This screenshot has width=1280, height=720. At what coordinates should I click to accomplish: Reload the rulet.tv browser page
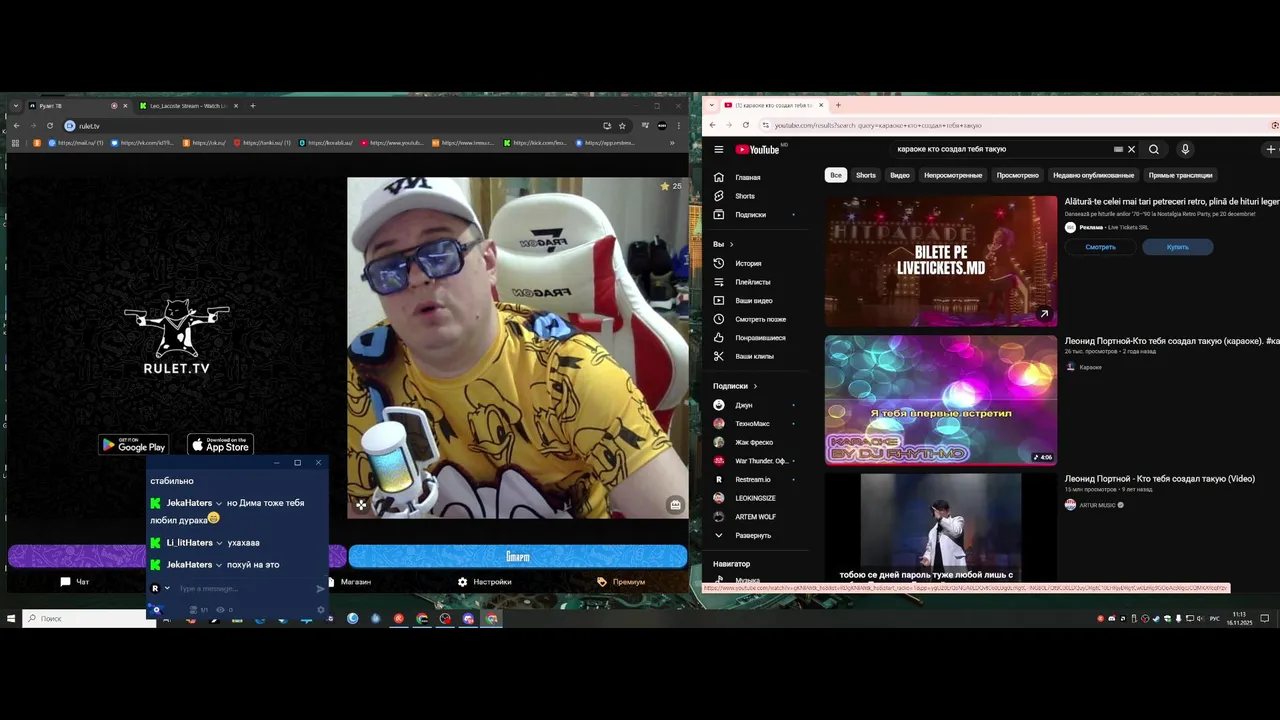click(x=49, y=126)
